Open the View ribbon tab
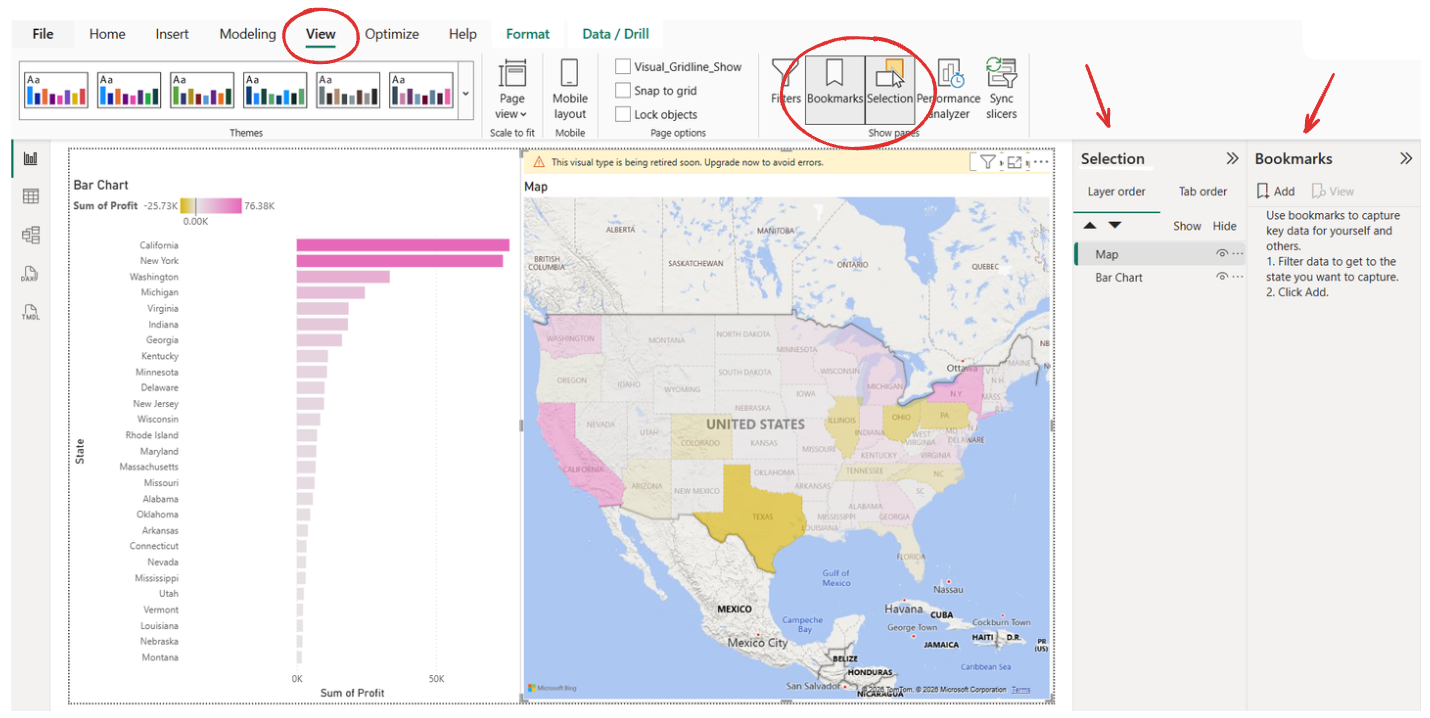This screenshot has height=718, width=1430. 321,34
